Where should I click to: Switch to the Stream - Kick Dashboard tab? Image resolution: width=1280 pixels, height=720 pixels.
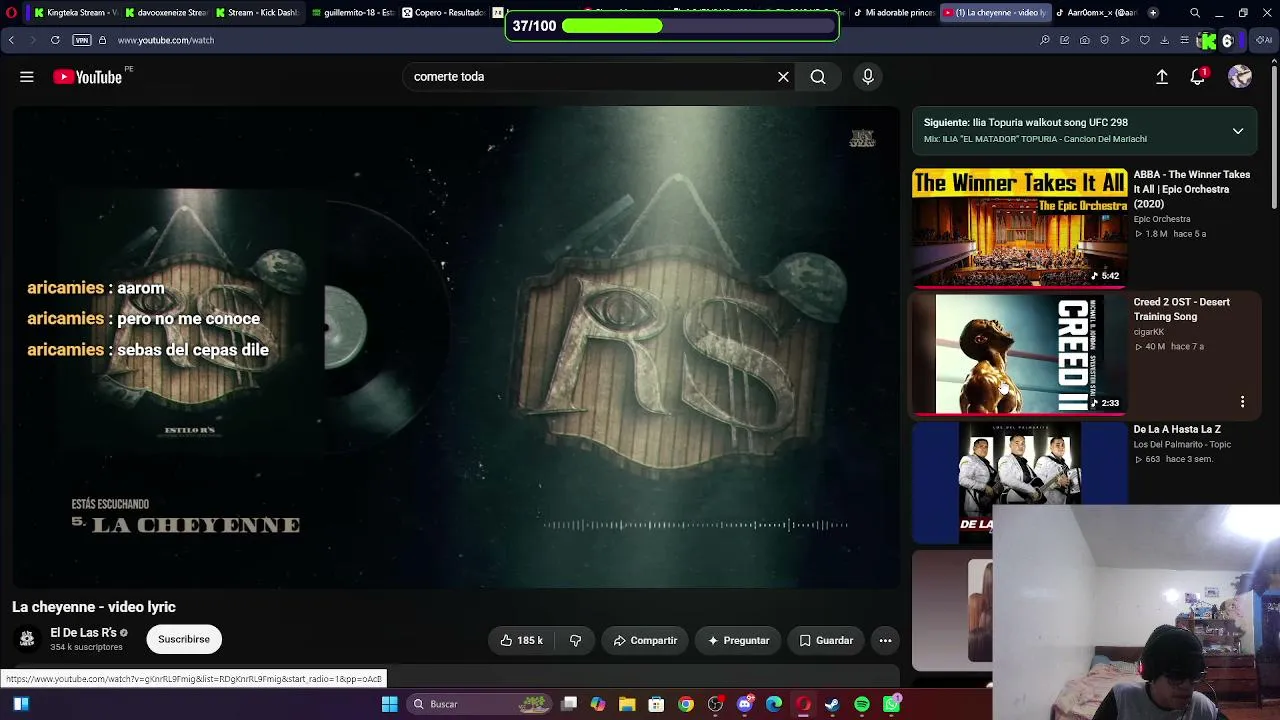257,13
